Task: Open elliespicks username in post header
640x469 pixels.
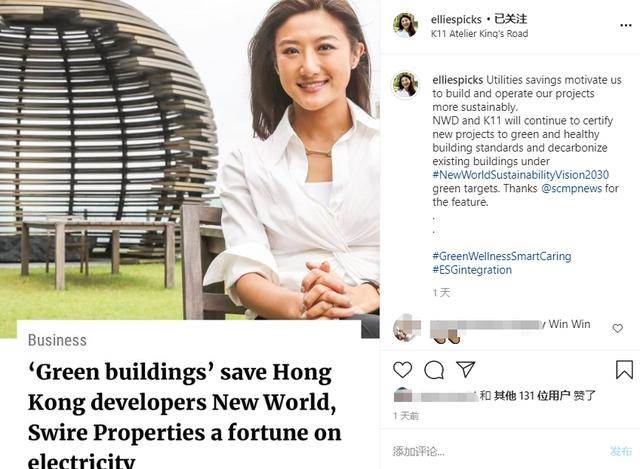Action: pyautogui.click(x=456, y=19)
